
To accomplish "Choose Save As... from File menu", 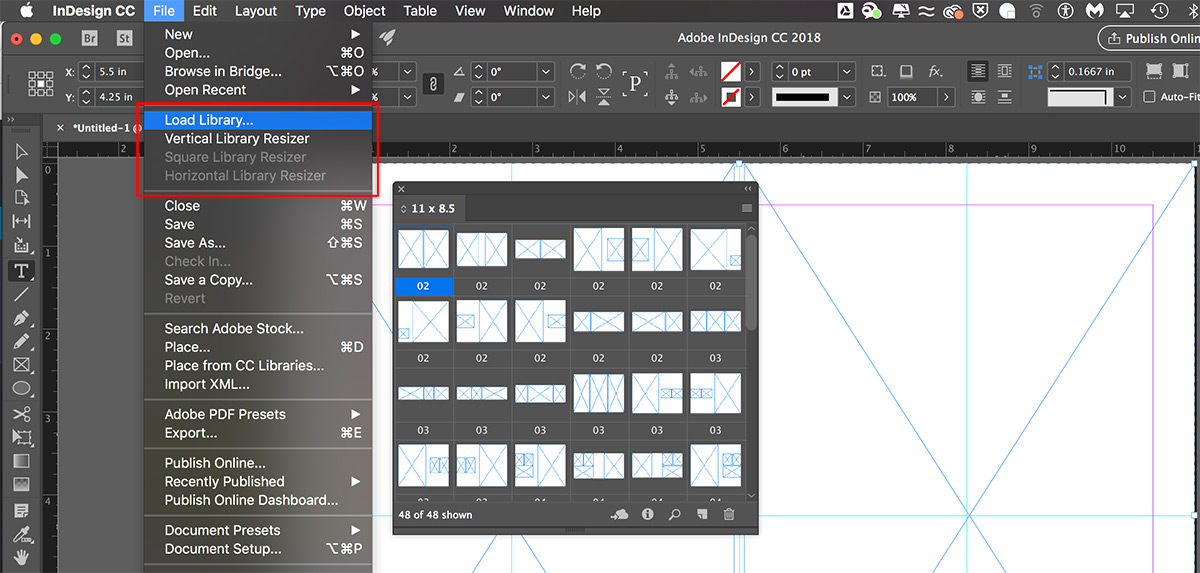I will click(258, 243).
